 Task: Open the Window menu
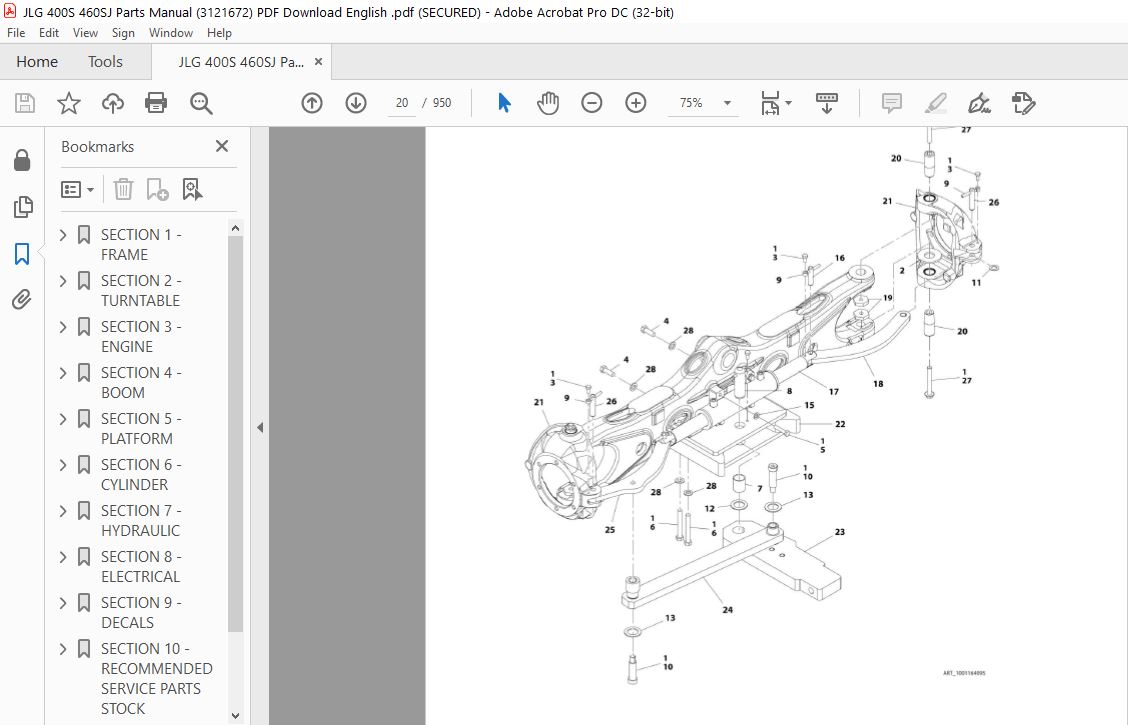pos(170,32)
